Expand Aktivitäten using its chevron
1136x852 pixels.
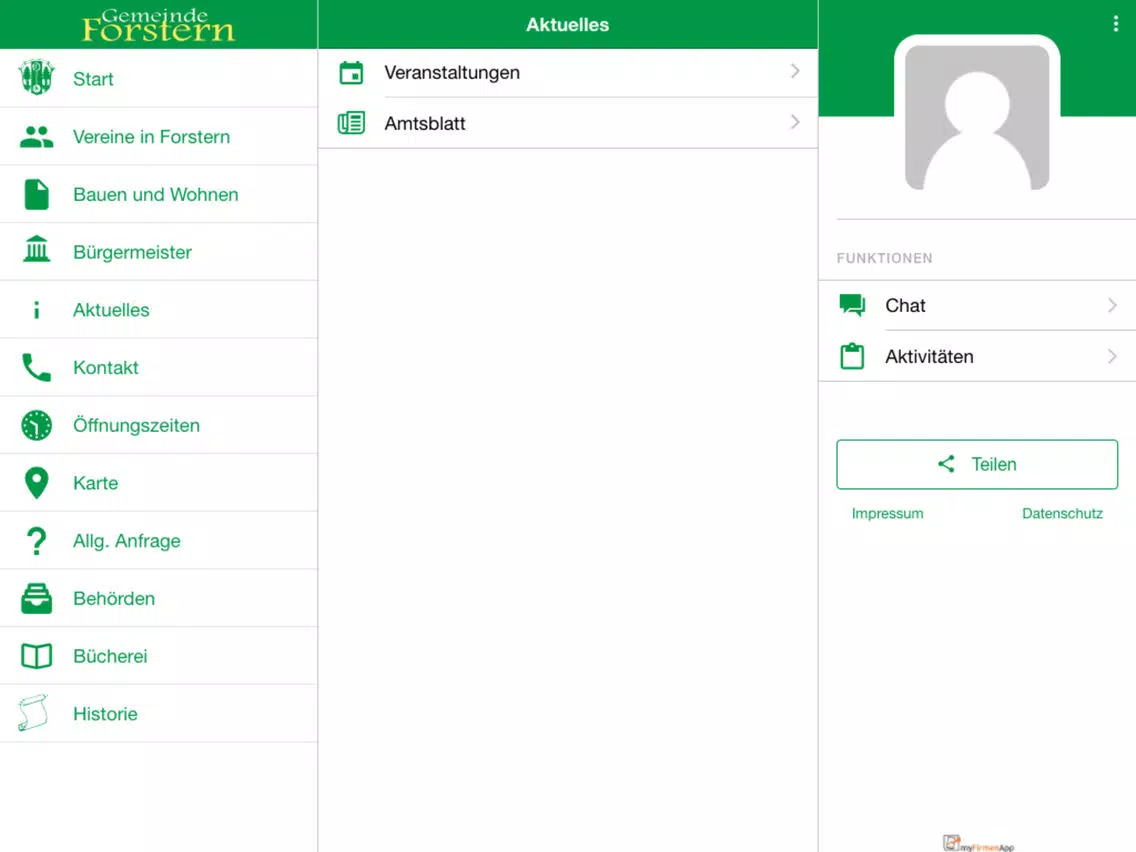point(1112,356)
